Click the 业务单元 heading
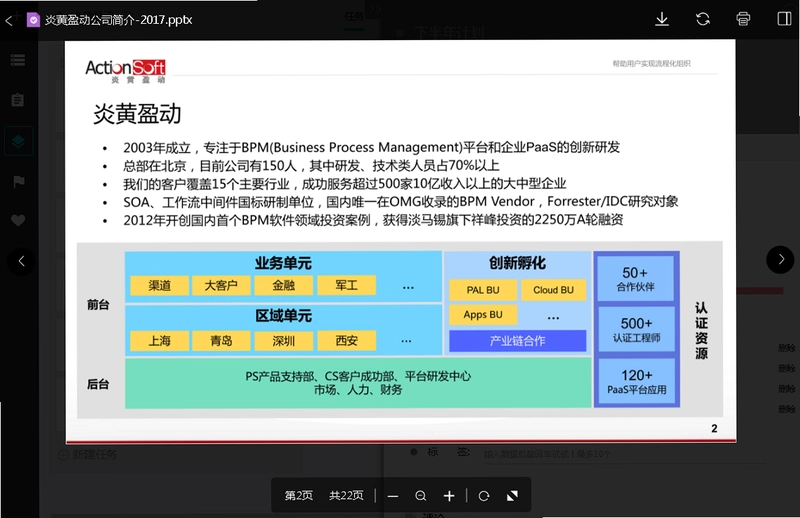The height and width of the screenshot is (518, 800). [283, 263]
